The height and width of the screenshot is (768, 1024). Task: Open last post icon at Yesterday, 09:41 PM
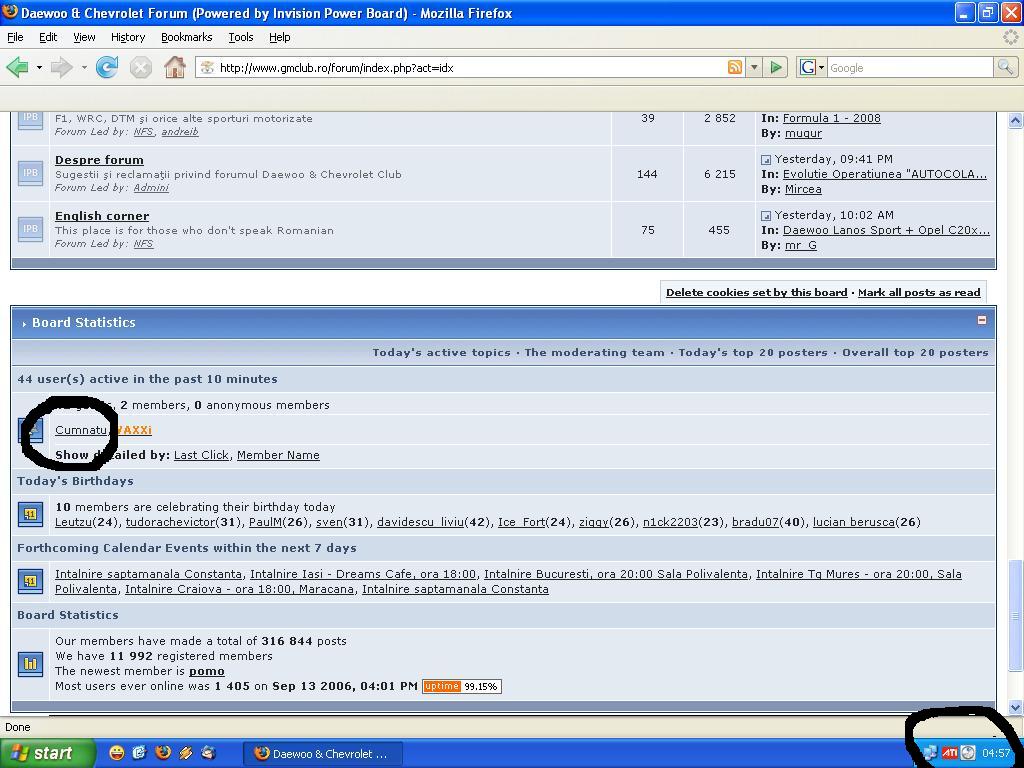click(x=766, y=159)
